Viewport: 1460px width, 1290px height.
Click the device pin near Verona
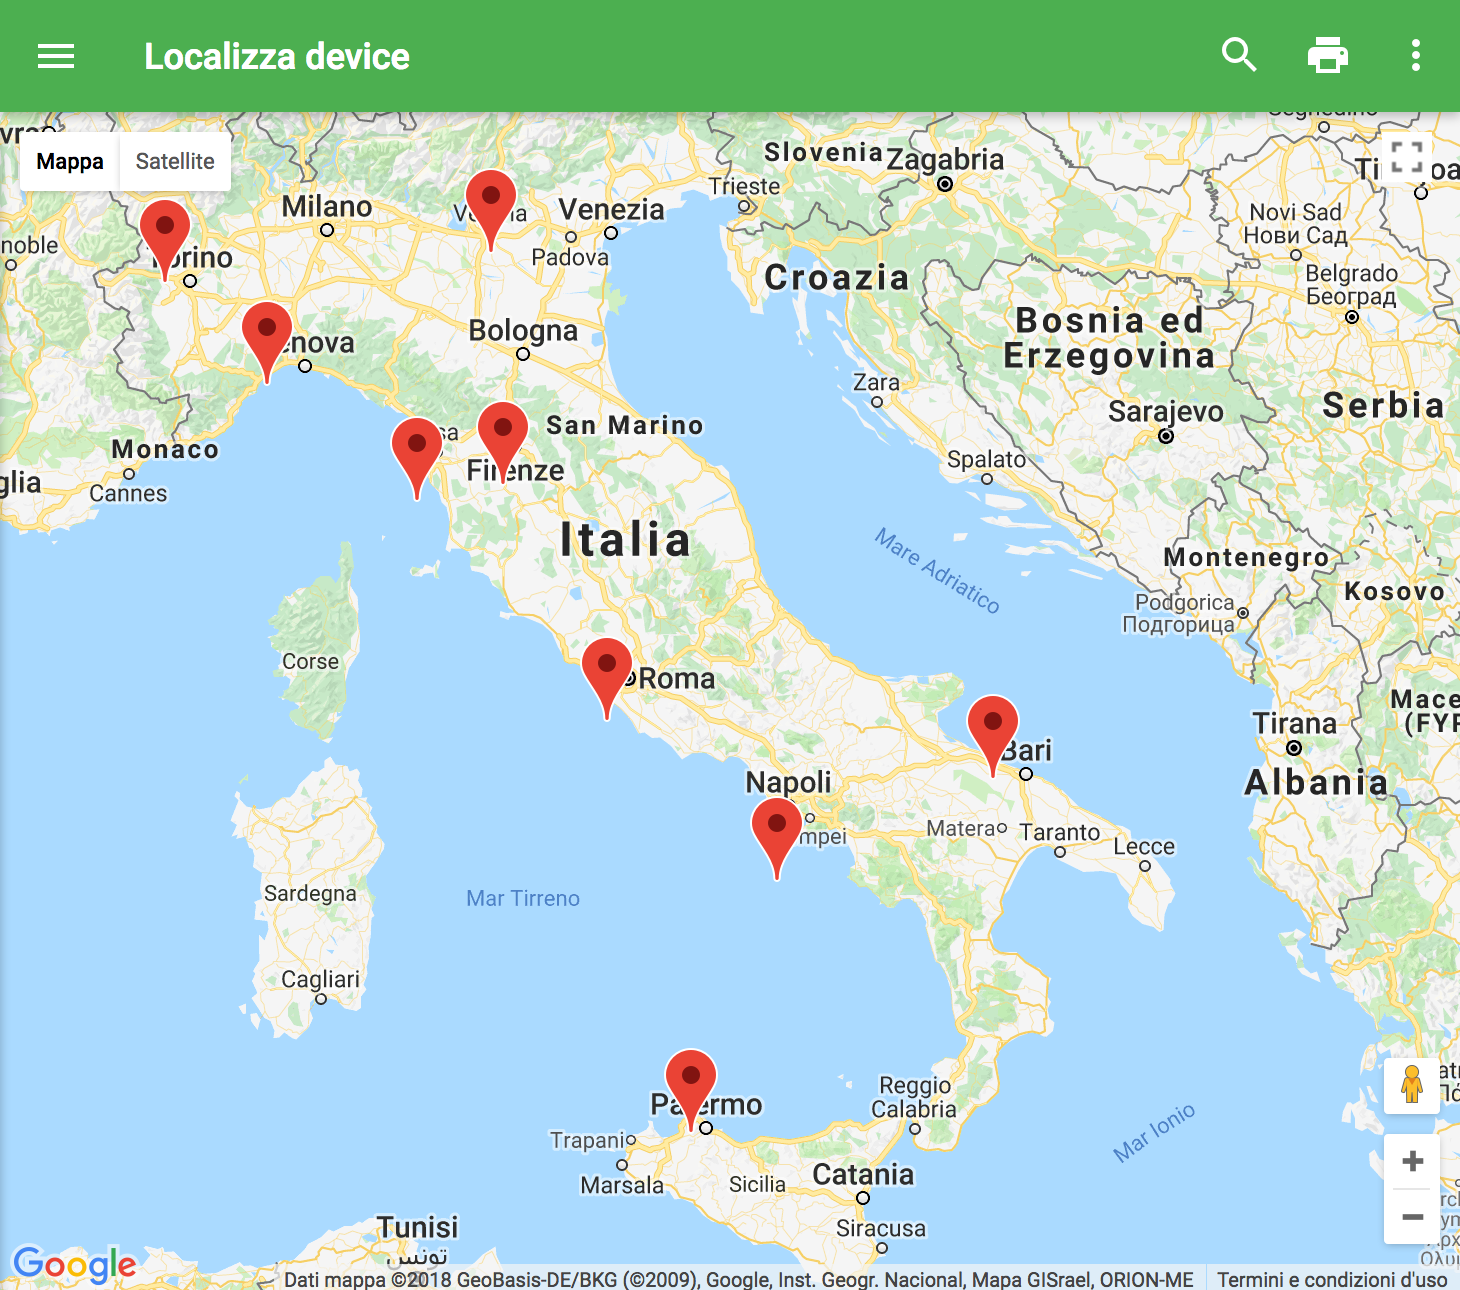coord(491,200)
